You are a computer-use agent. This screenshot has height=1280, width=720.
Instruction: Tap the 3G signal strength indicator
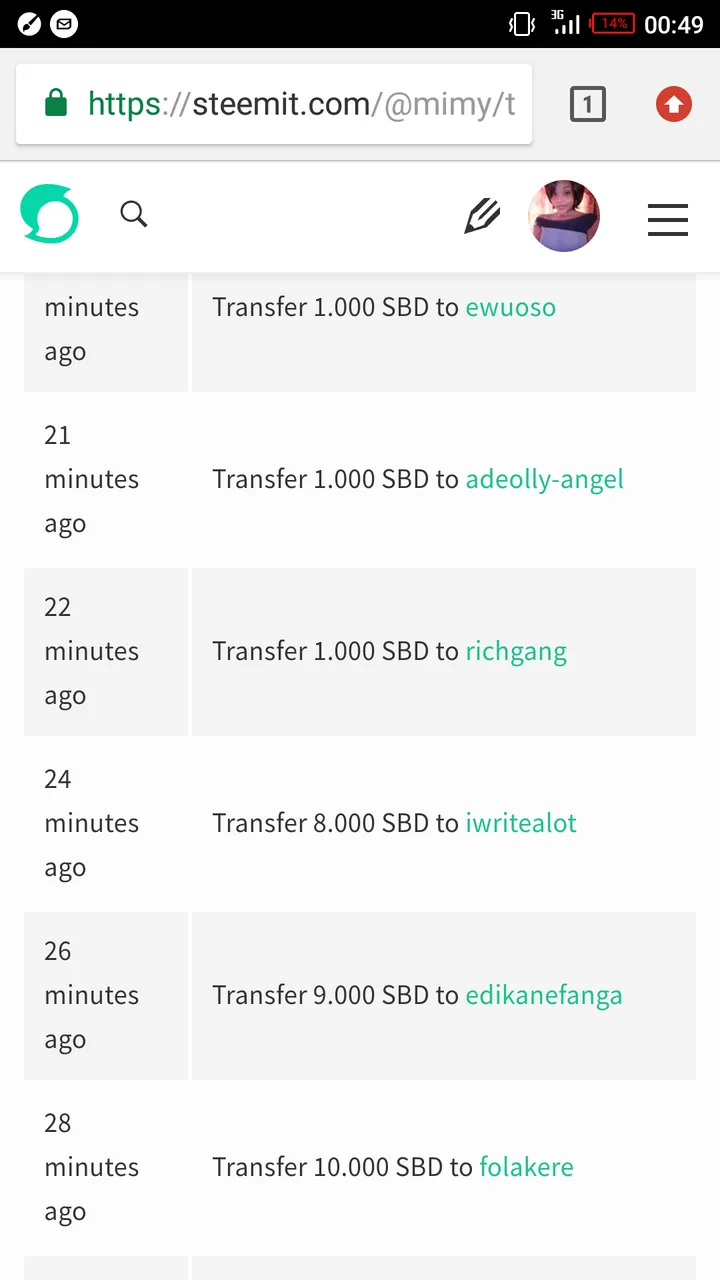(566, 23)
